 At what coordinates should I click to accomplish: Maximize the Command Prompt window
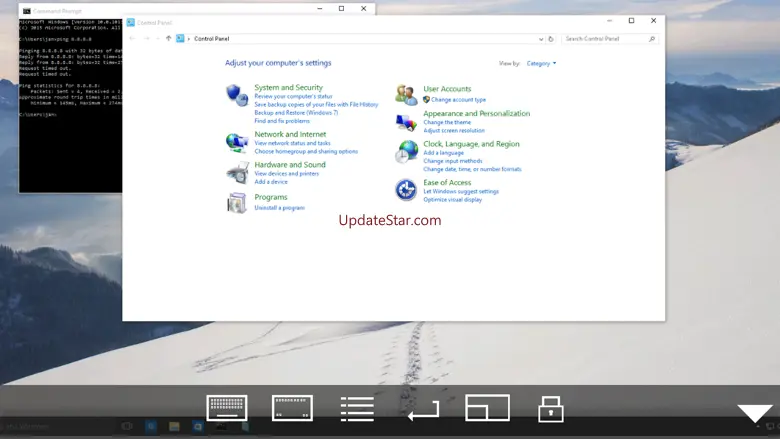click(x=341, y=8)
